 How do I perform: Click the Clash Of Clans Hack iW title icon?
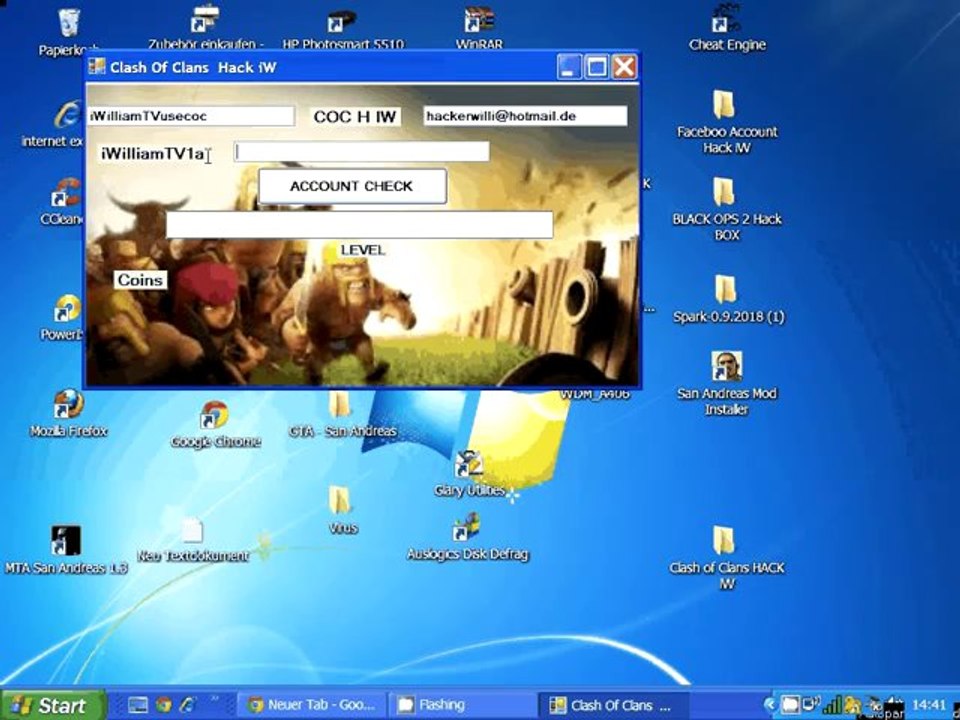97,67
